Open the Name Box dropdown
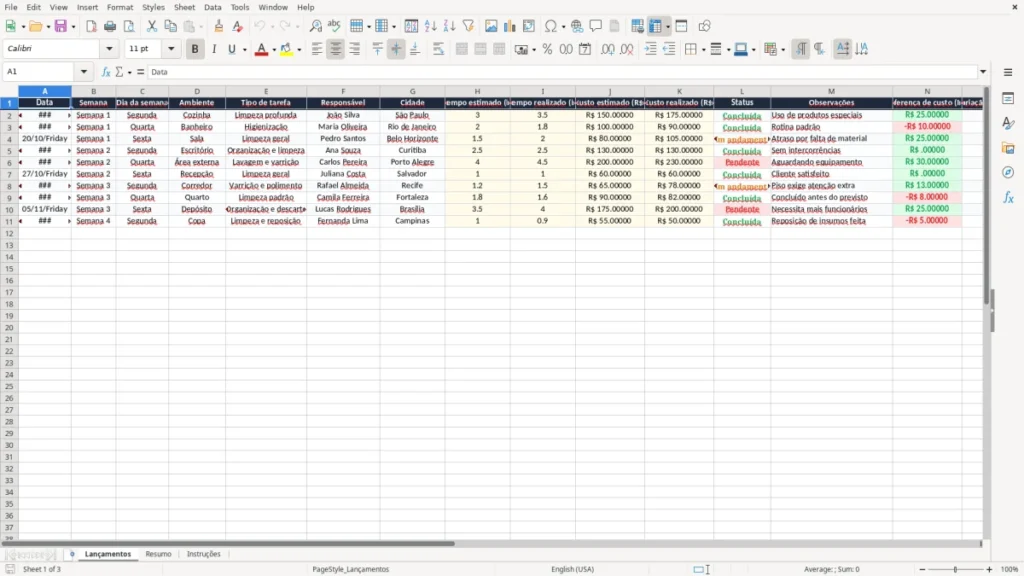This screenshot has height=576, width=1024. tap(84, 72)
